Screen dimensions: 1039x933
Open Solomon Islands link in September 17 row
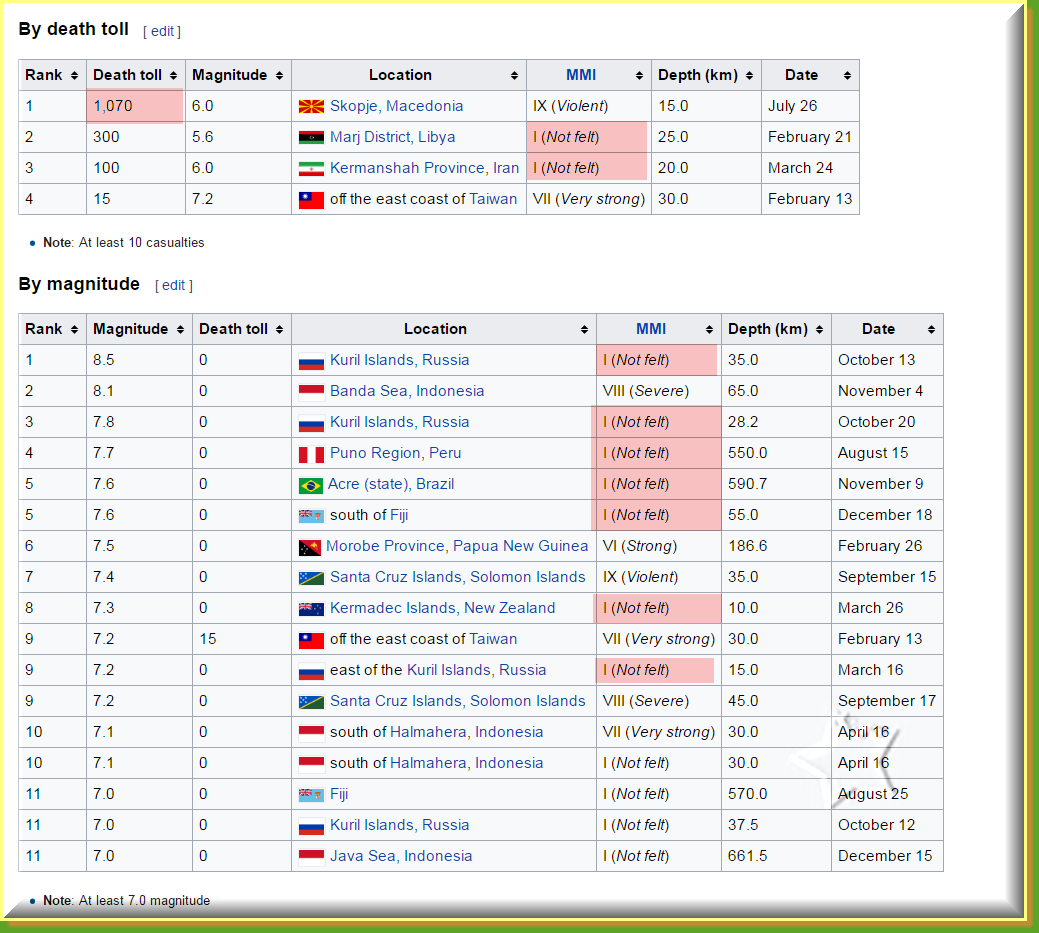[527, 701]
